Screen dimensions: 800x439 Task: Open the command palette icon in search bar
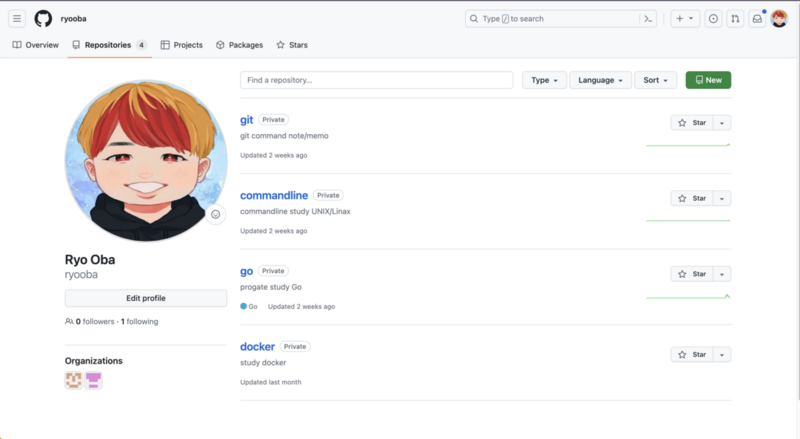click(648, 19)
